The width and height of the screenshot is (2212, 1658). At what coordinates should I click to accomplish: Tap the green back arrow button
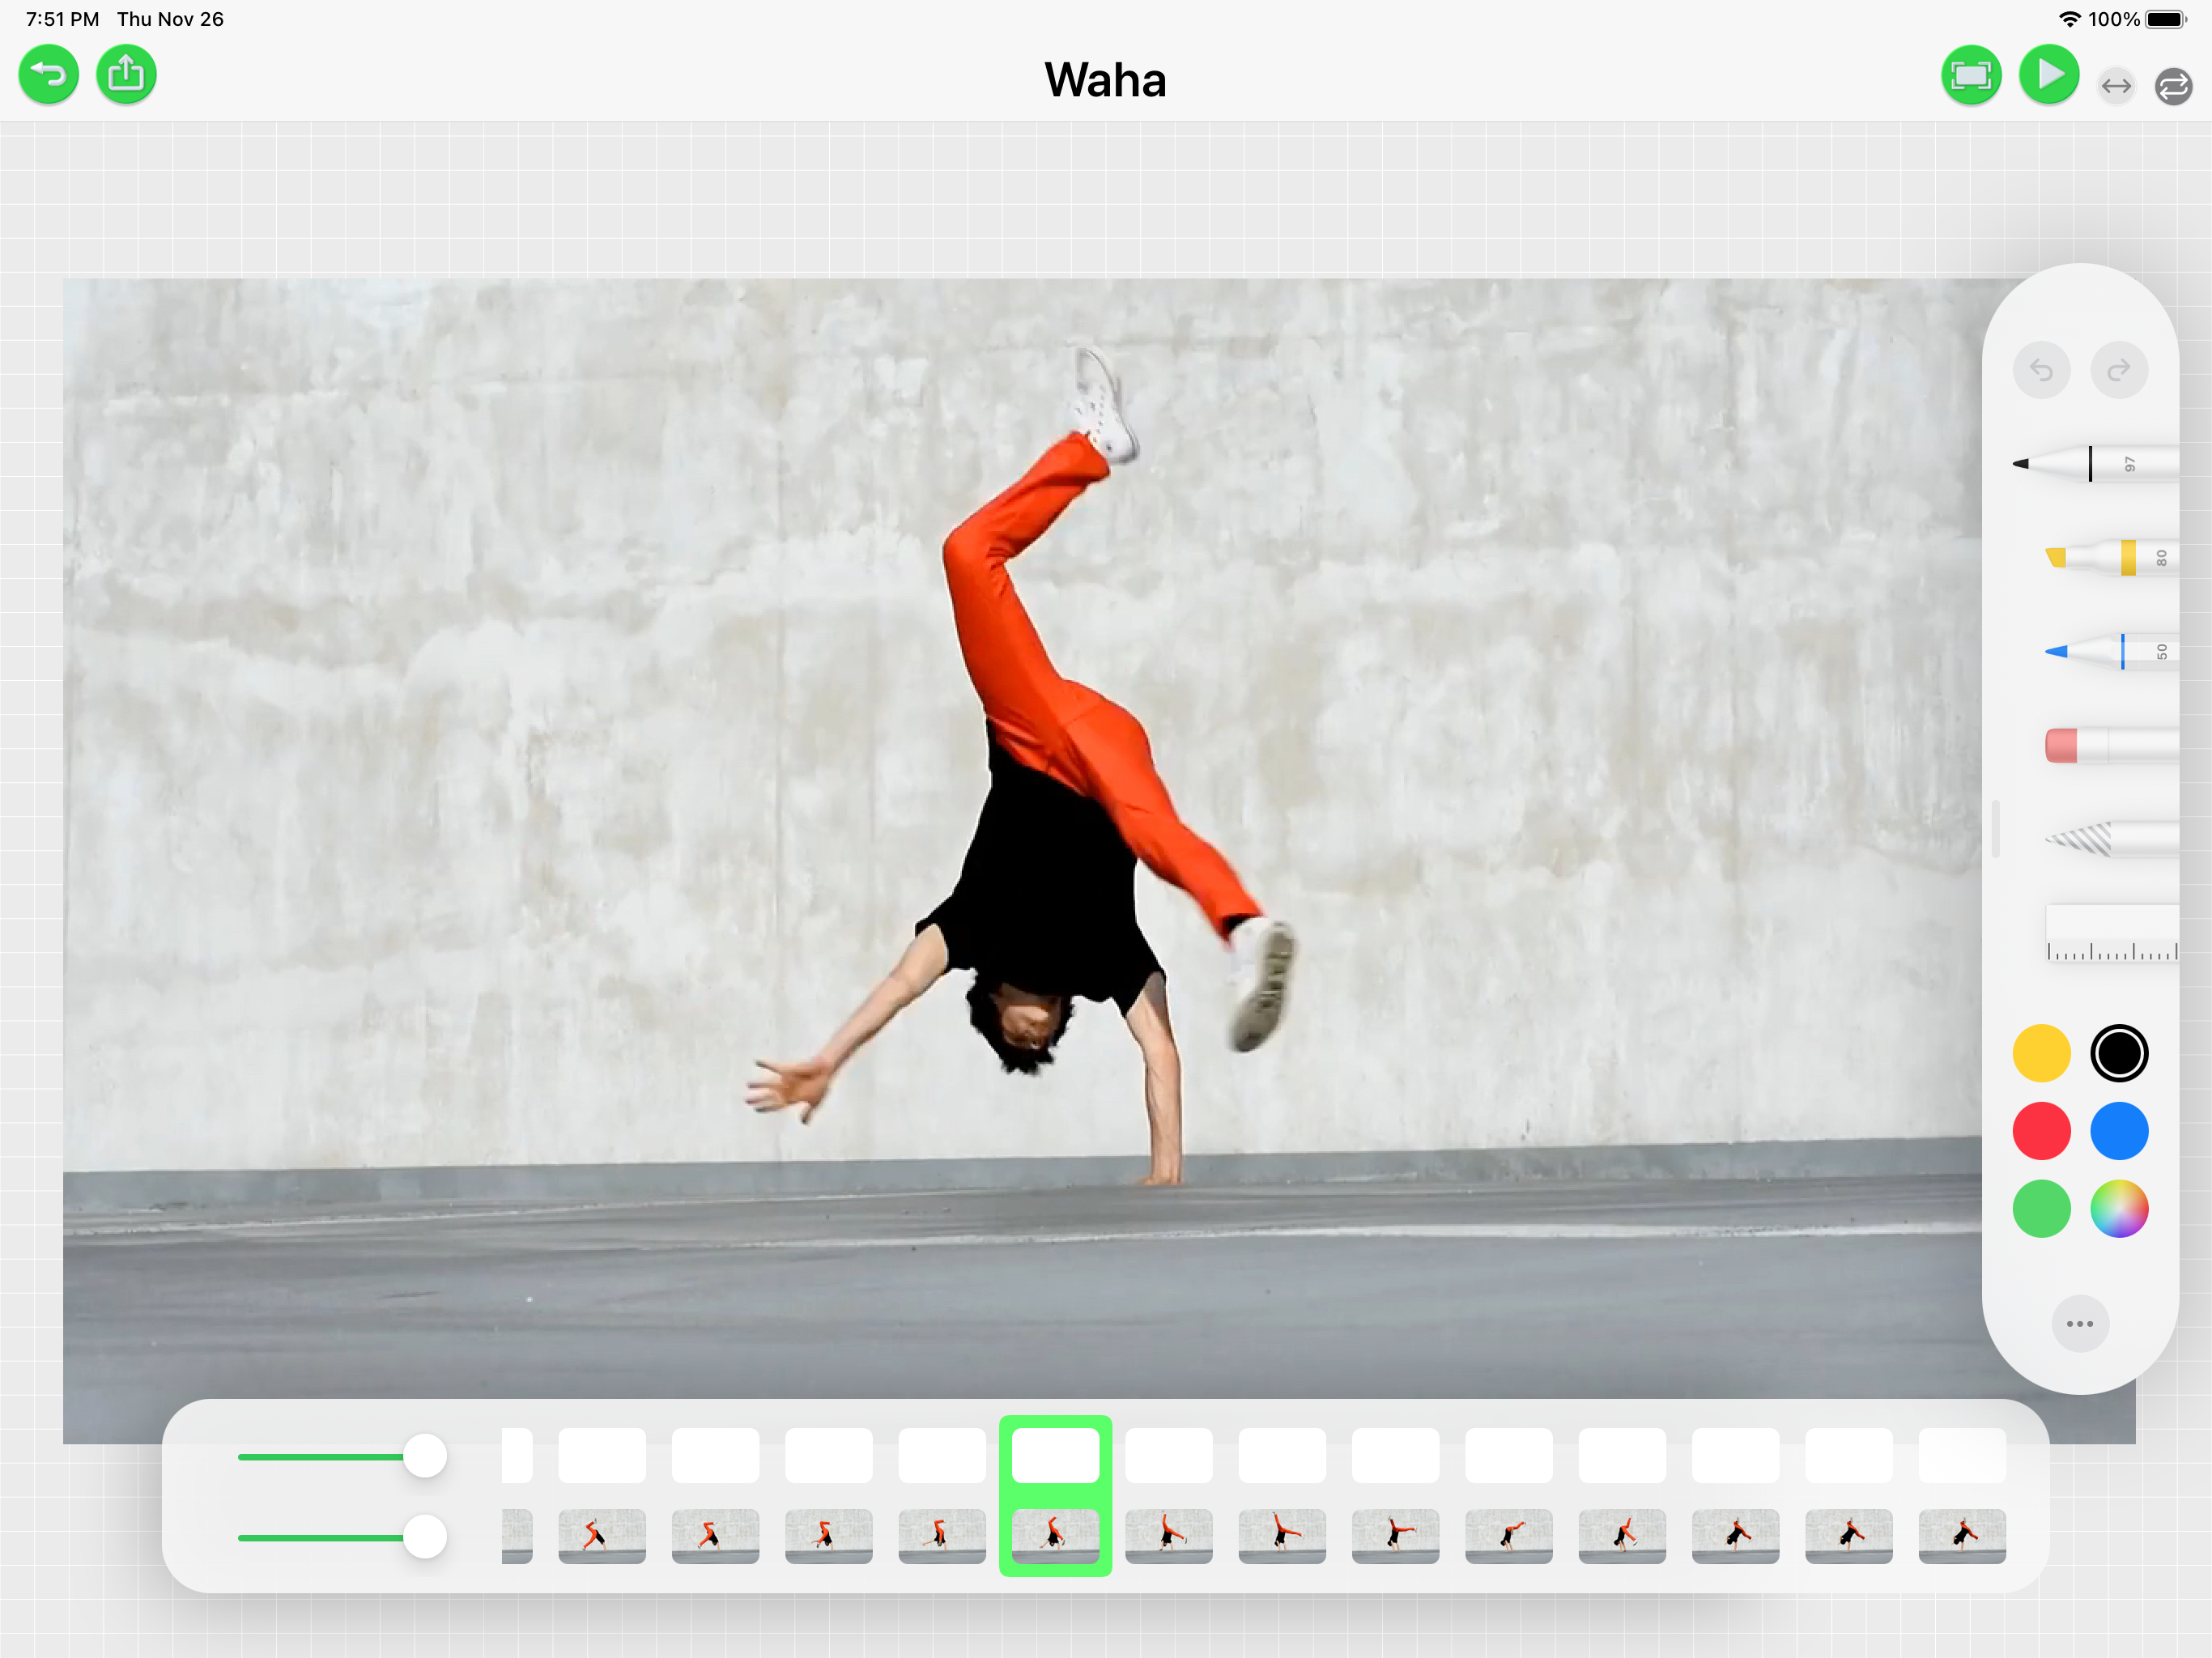tap(48, 75)
